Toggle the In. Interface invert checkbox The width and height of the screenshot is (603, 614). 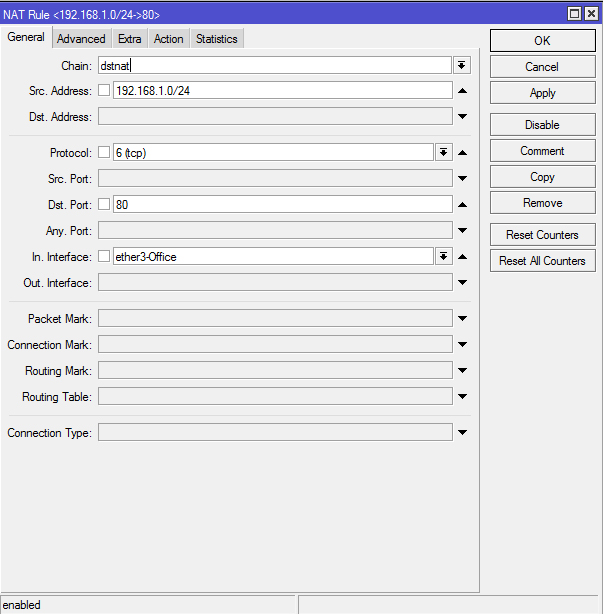coord(104,256)
